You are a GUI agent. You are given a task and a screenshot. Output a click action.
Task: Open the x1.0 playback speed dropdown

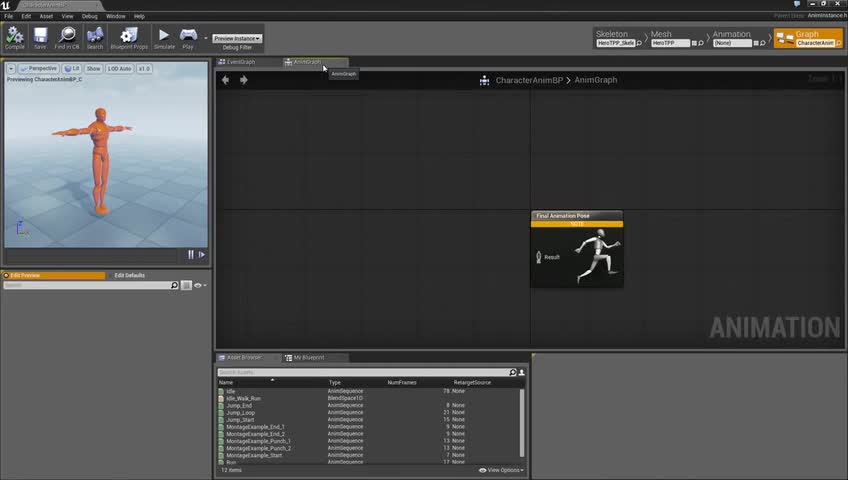point(144,69)
